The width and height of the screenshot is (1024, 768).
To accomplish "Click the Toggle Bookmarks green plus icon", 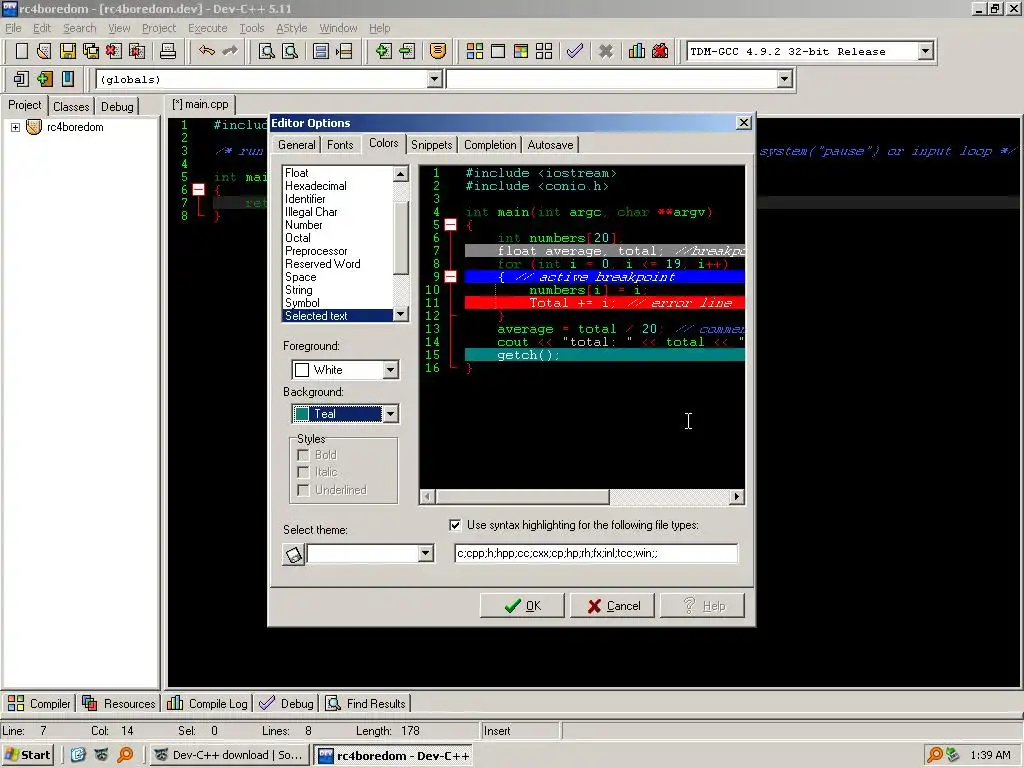I will pos(44,79).
